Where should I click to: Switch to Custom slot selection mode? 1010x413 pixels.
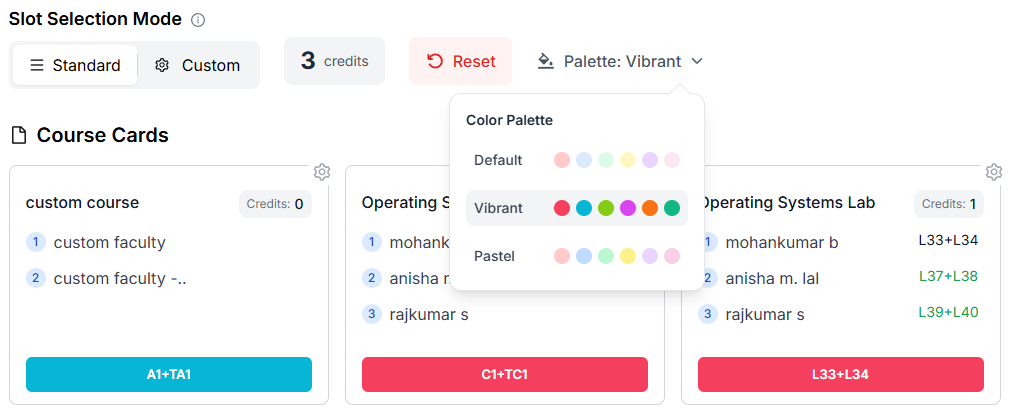coord(198,65)
